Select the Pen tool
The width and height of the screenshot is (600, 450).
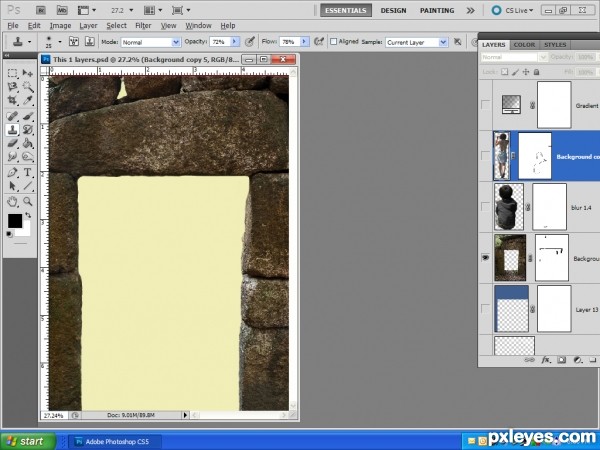[12, 172]
